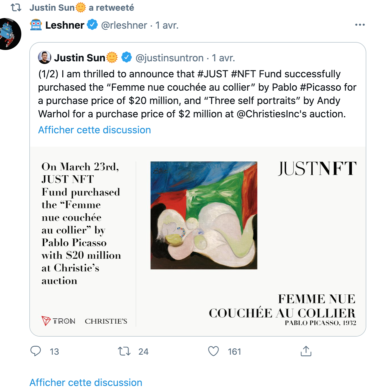This screenshot has height=388, width=377.
Task: Open the #Picasso hashtag
Action: 320,87
